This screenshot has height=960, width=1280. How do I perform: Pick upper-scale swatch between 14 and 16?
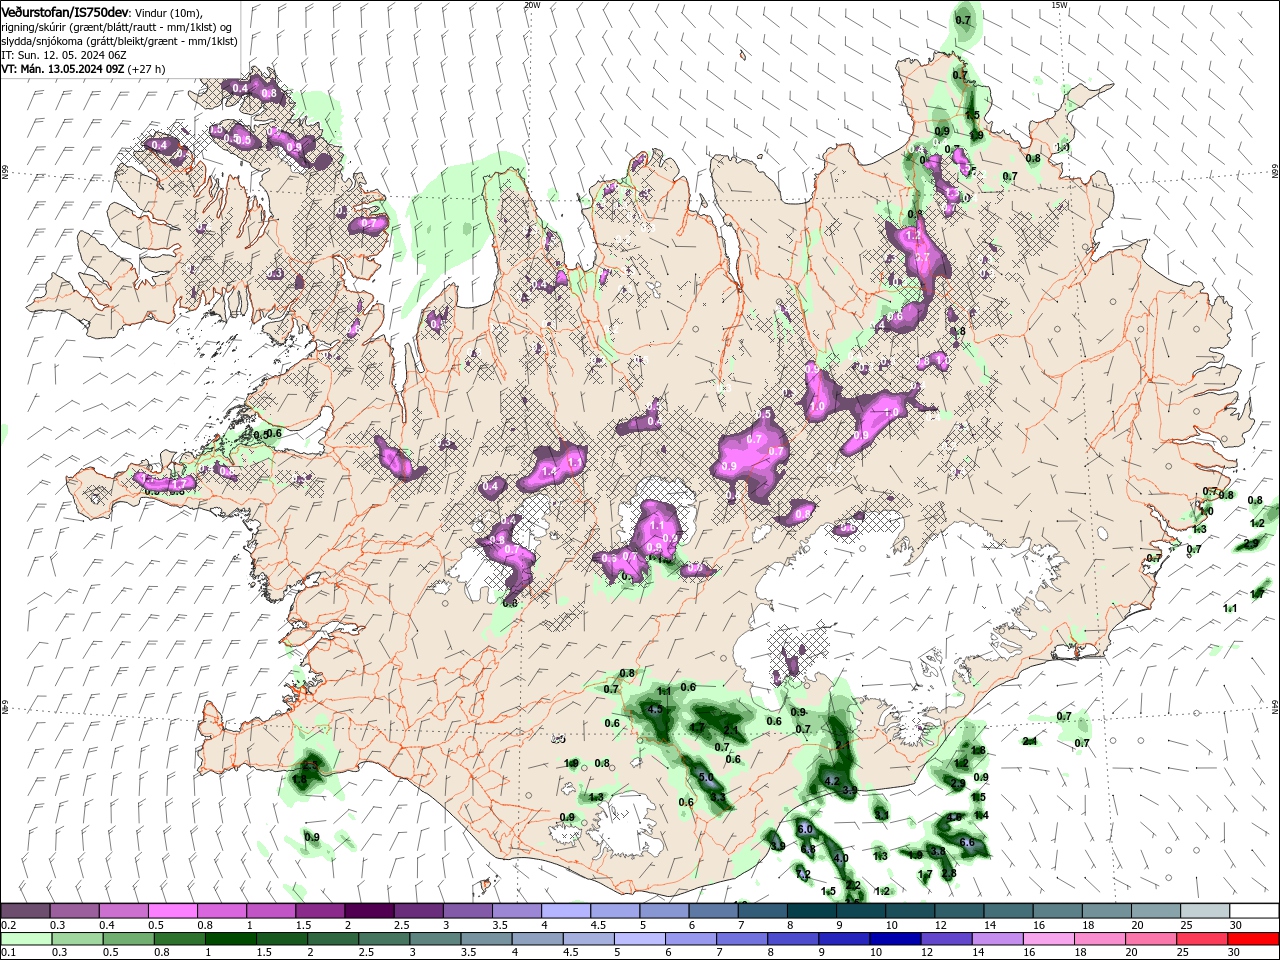1008,911
